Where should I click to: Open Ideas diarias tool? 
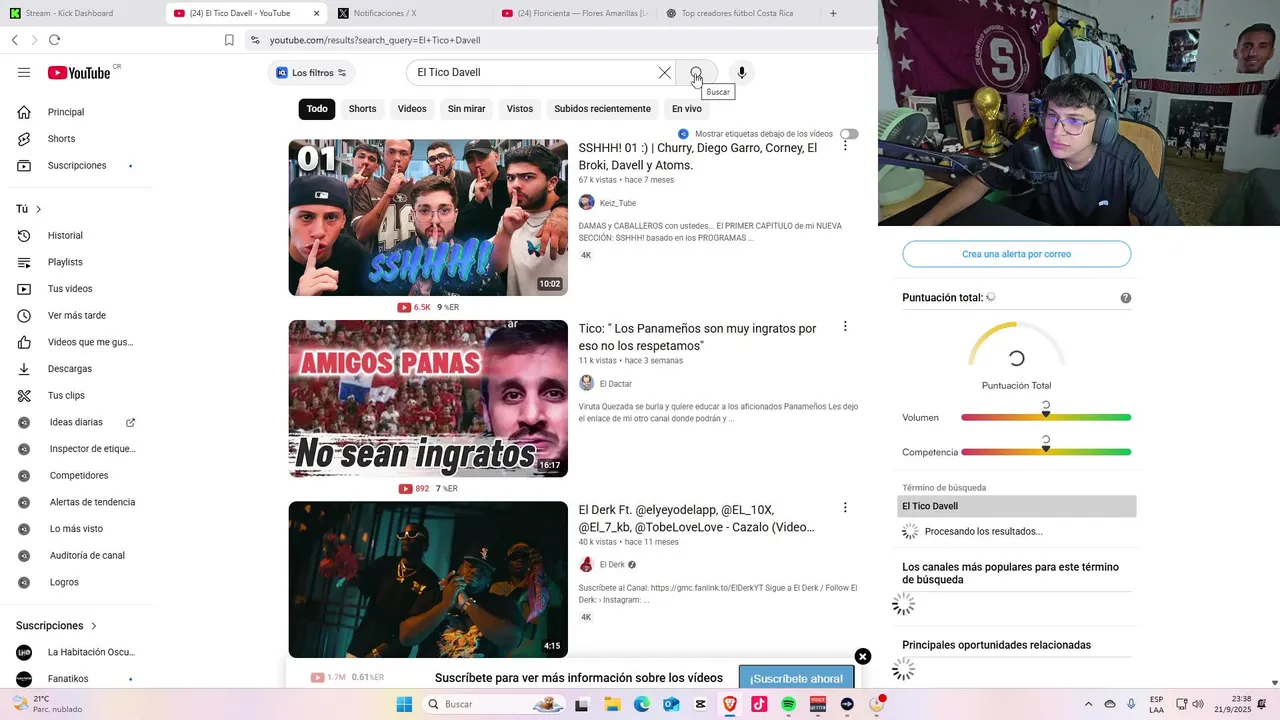point(76,422)
